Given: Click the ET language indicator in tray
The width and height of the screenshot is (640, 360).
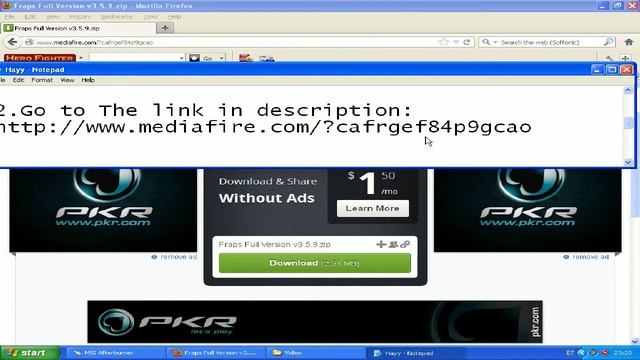Looking at the screenshot, I should pyautogui.click(x=570, y=353).
